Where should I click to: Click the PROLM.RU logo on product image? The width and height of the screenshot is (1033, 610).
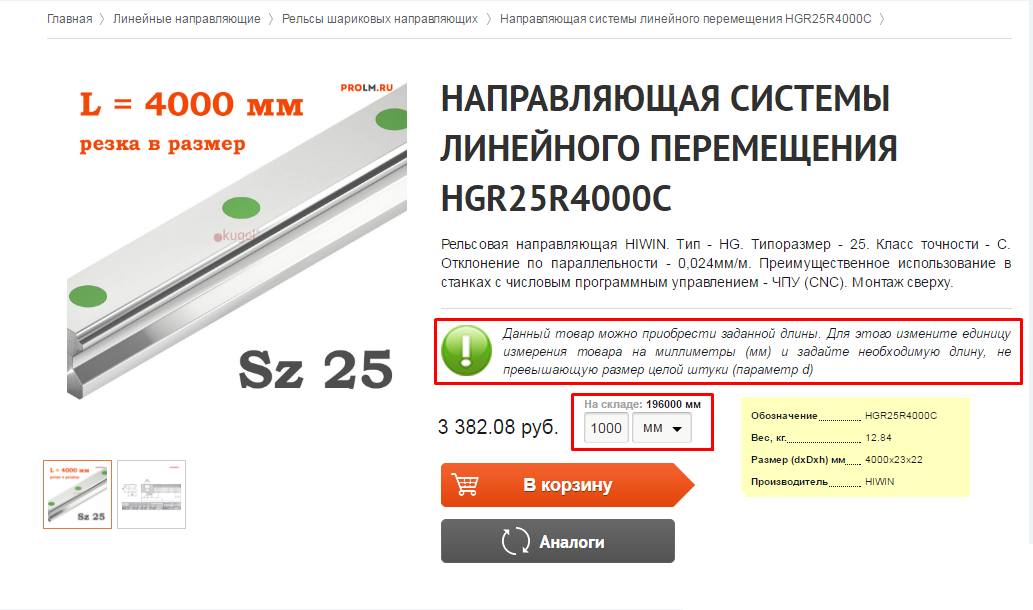pyautogui.click(x=366, y=88)
